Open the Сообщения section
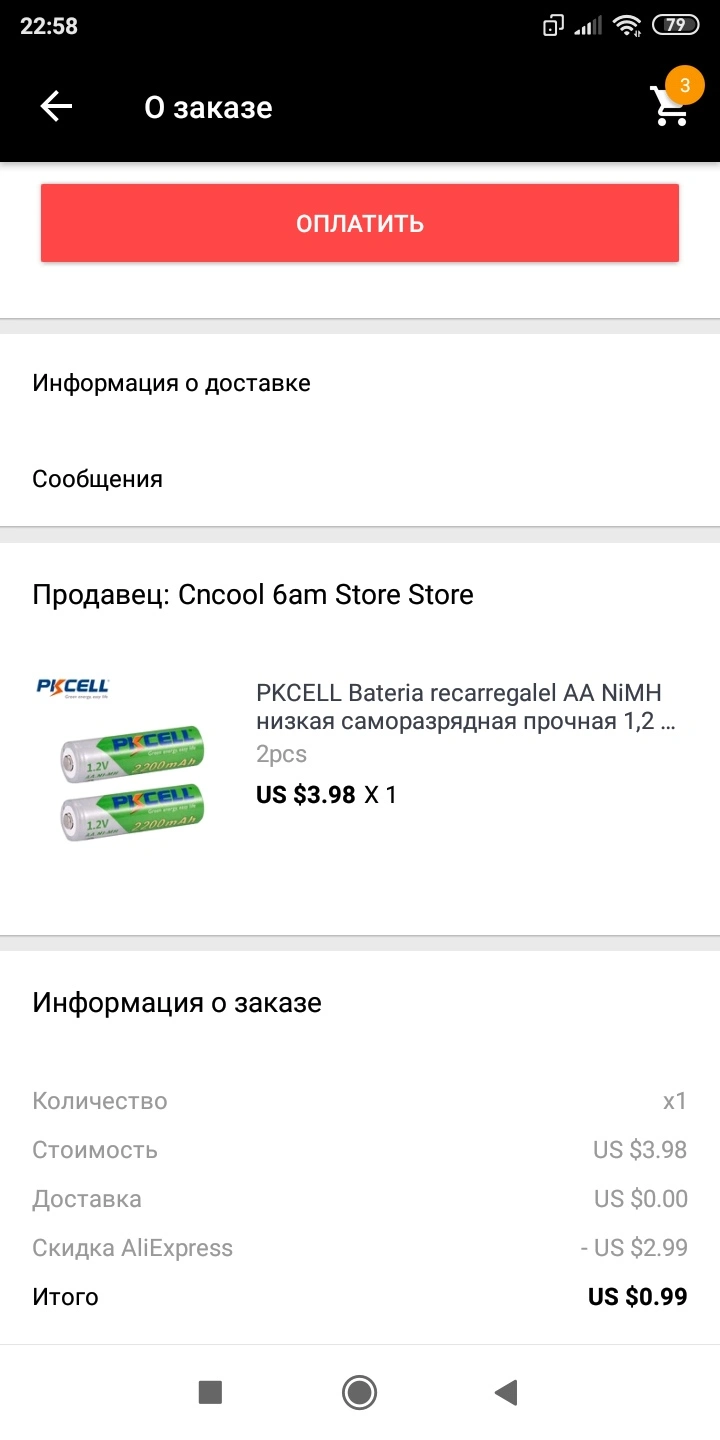This screenshot has width=720, height=1440. coord(360,479)
